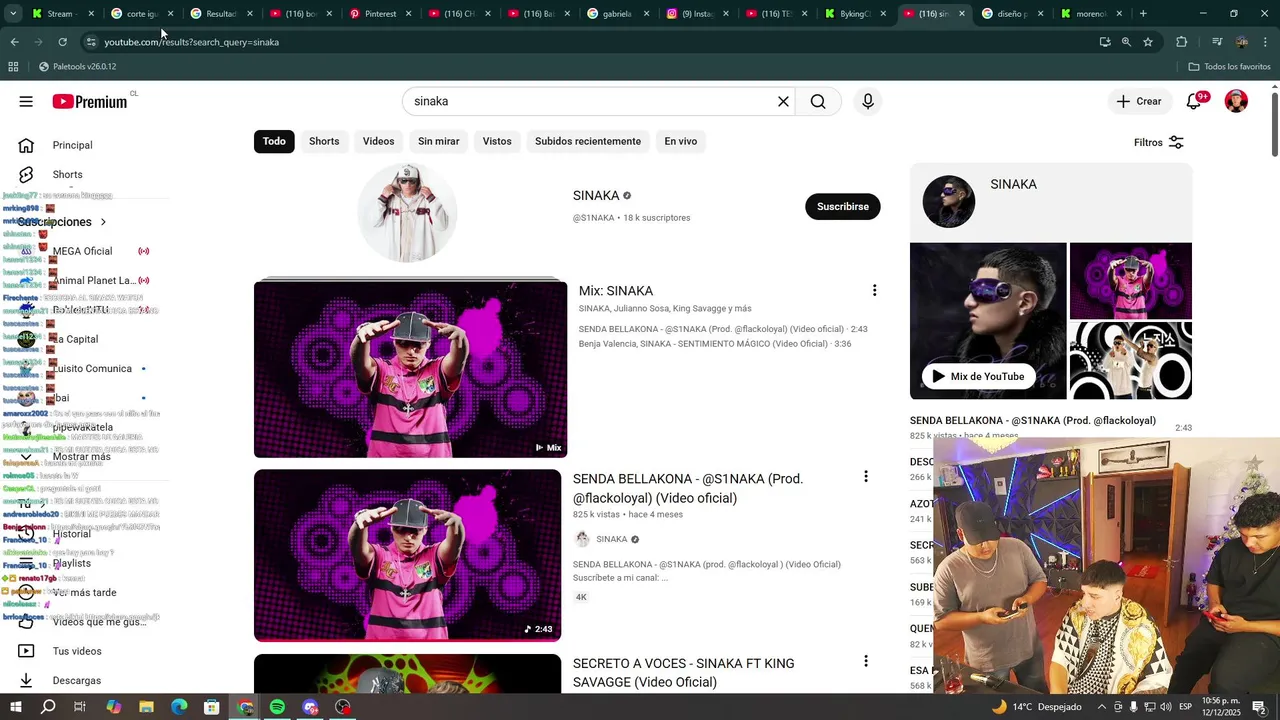
Task: Open Todos los favoritos bookmarks folder
Action: (x=1229, y=67)
